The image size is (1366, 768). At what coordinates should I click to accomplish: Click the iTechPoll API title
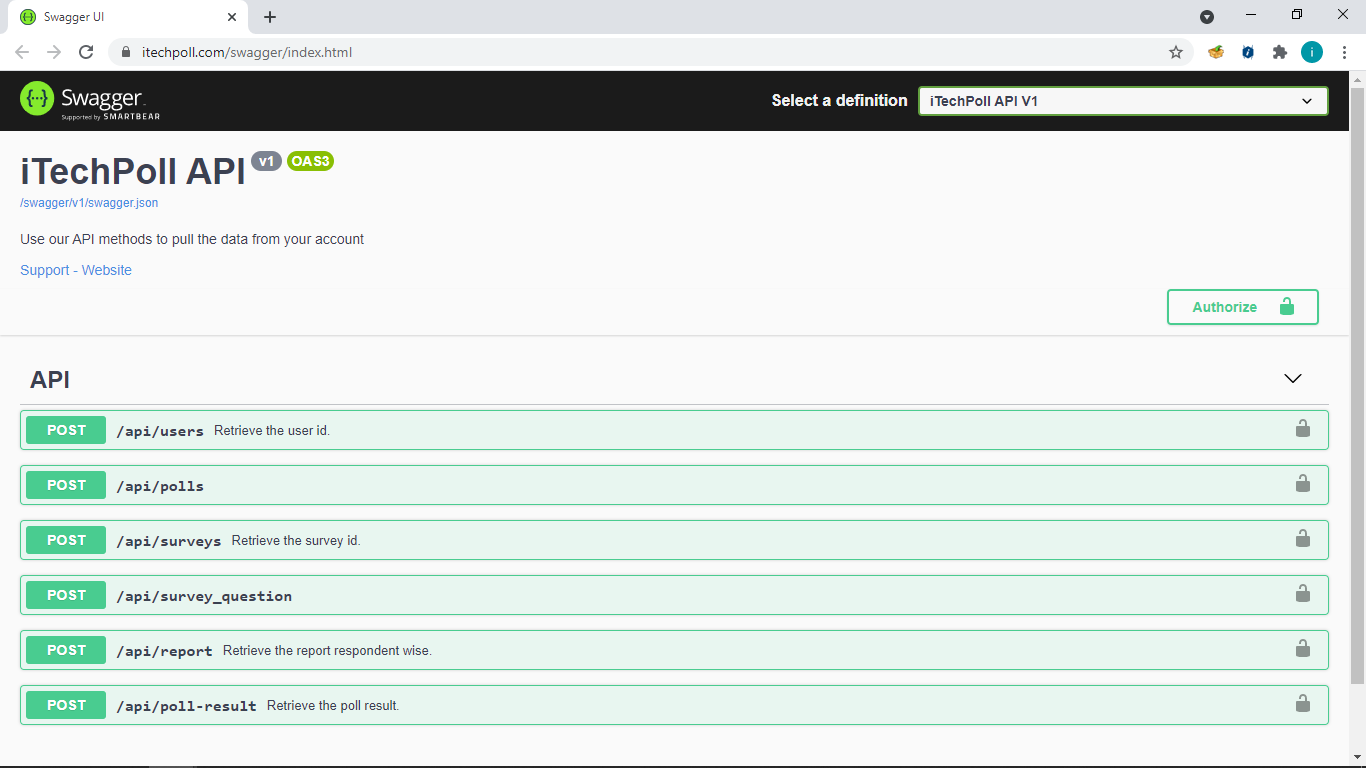(x=133, y=172)
